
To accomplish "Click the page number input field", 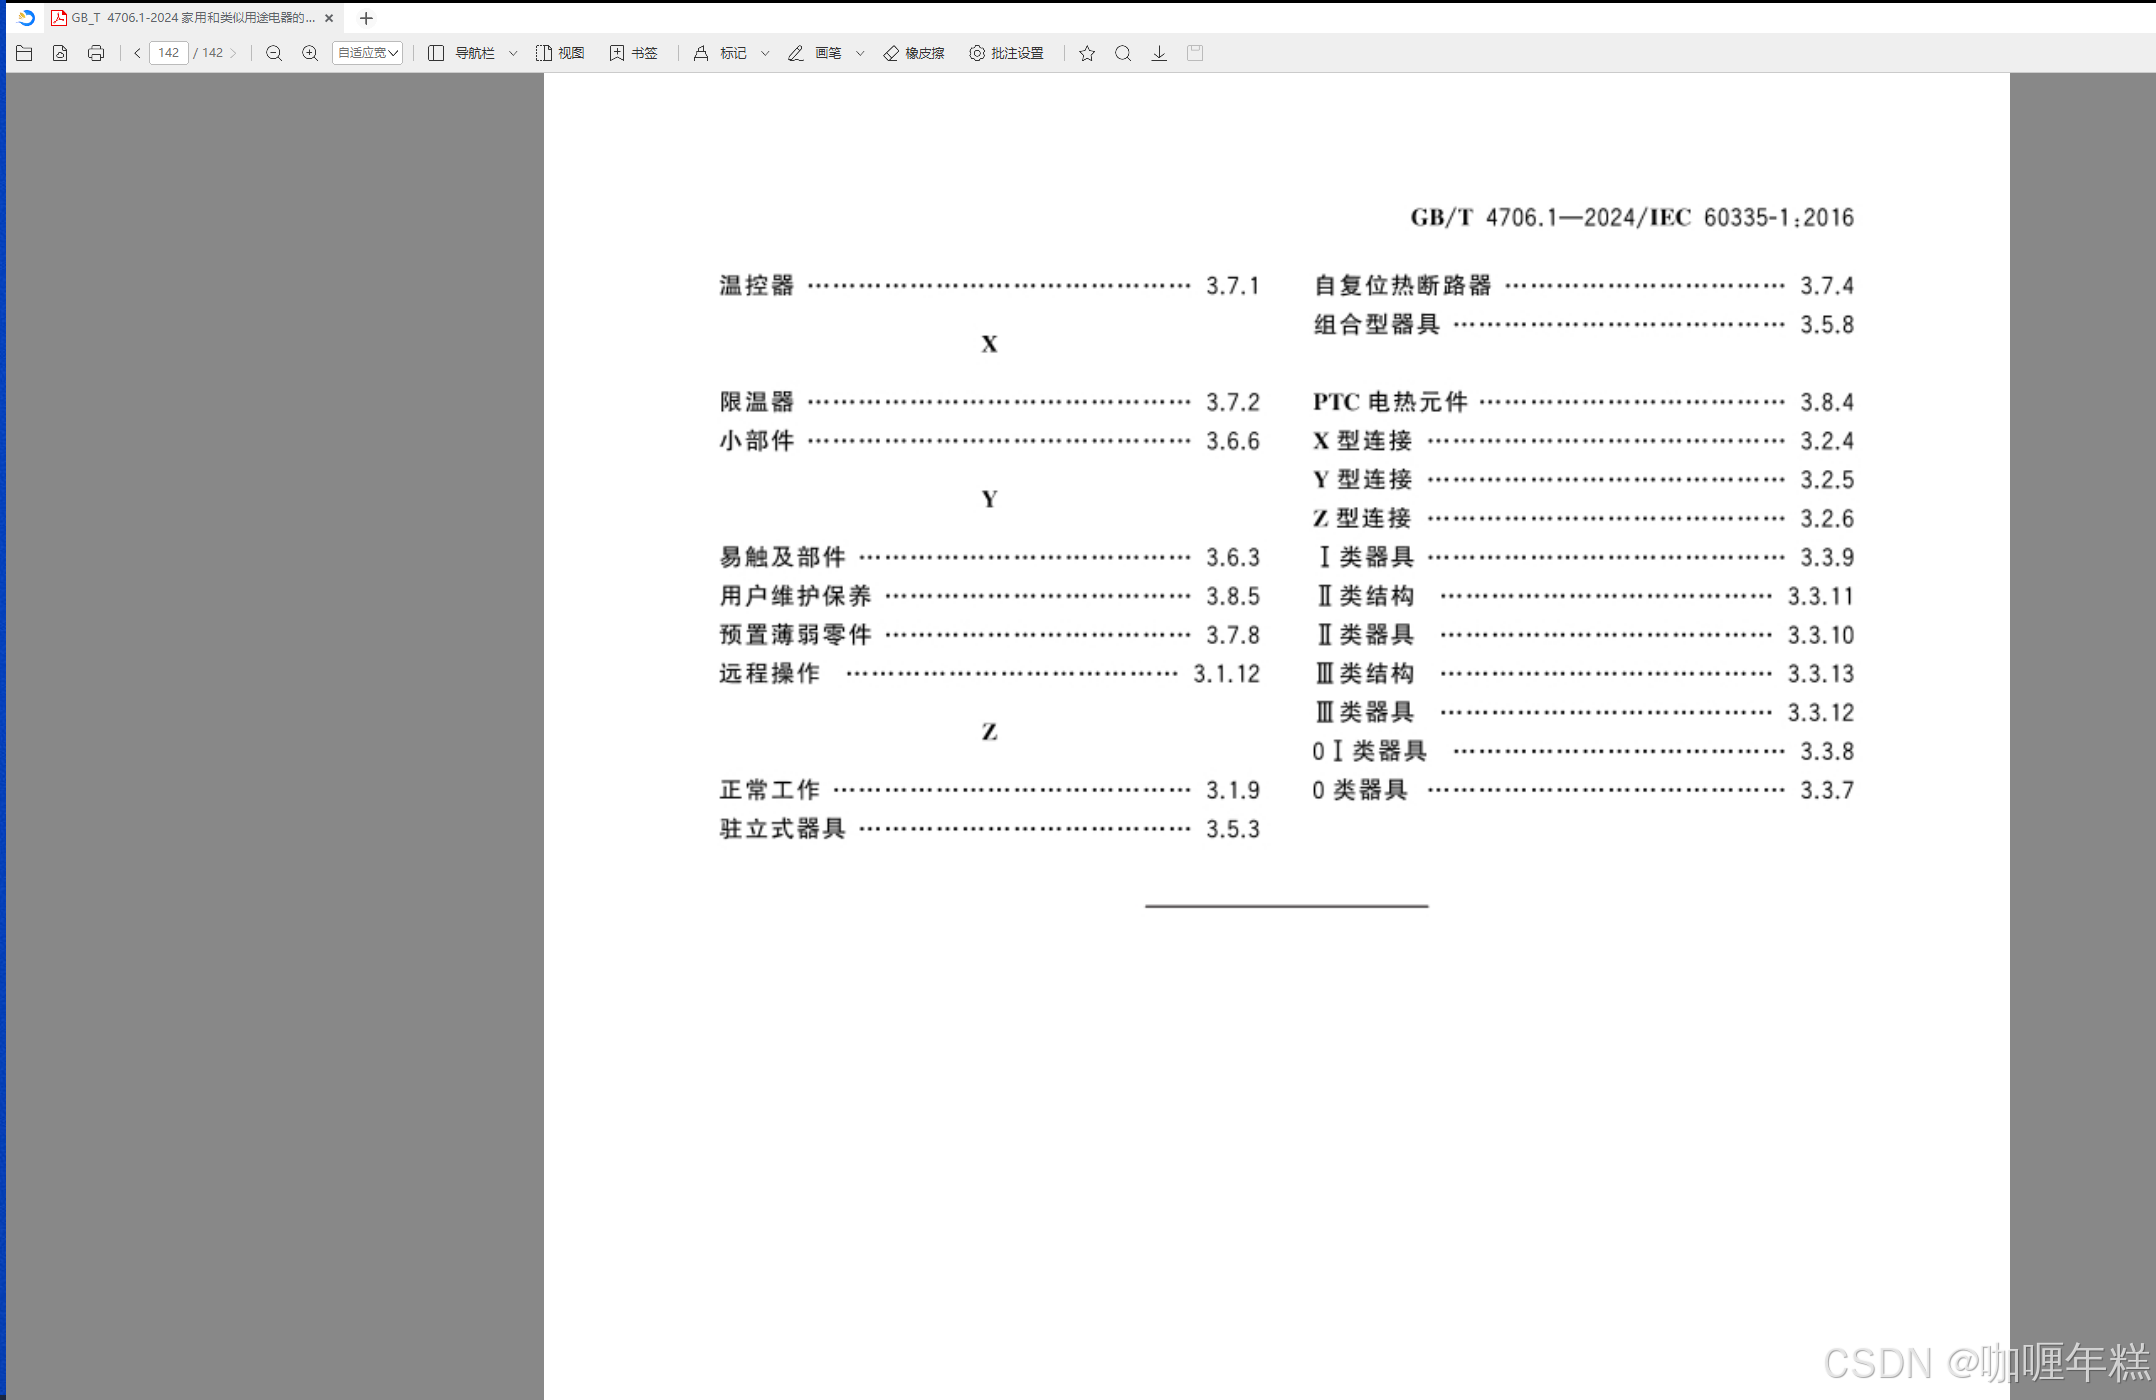I will 168,53.
